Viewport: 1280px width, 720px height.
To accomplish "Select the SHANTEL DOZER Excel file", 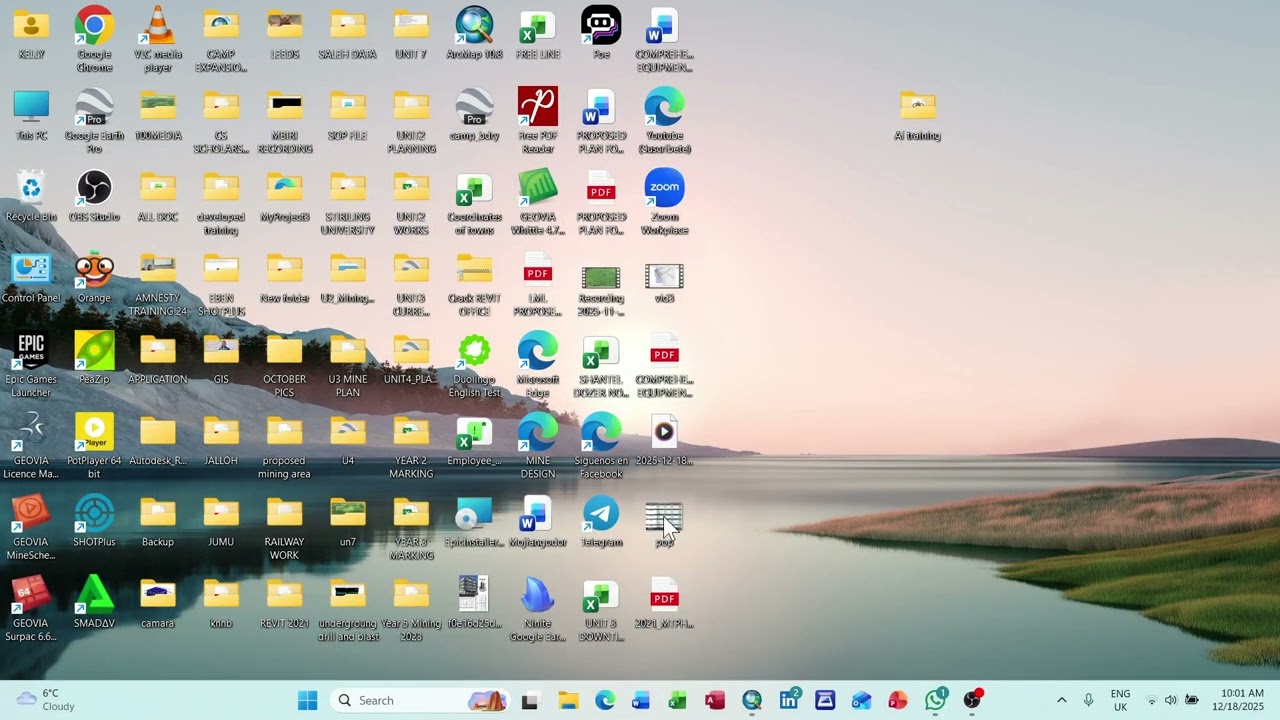I will pos(601,365).
